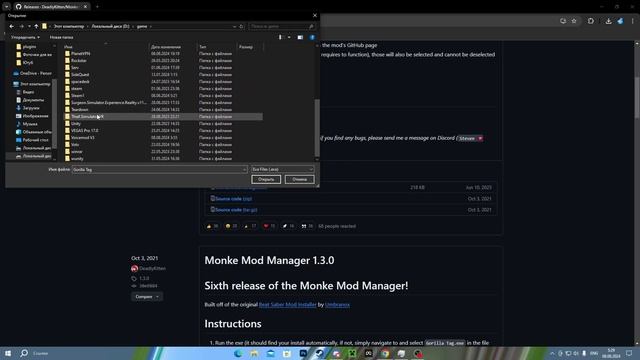This screenshot has height=360, width=640.
Task: Go up one folder level
Action: 36,26
